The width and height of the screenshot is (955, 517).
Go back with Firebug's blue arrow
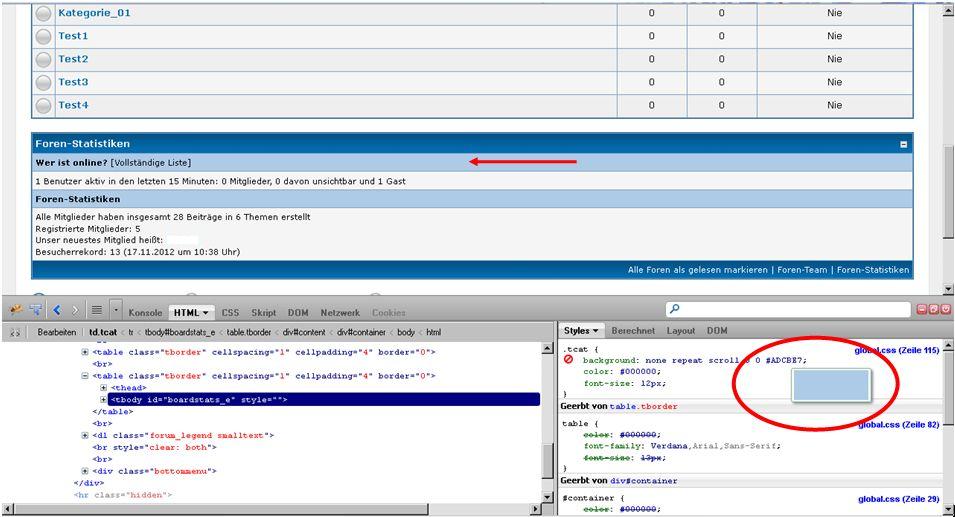coord(57,310)
